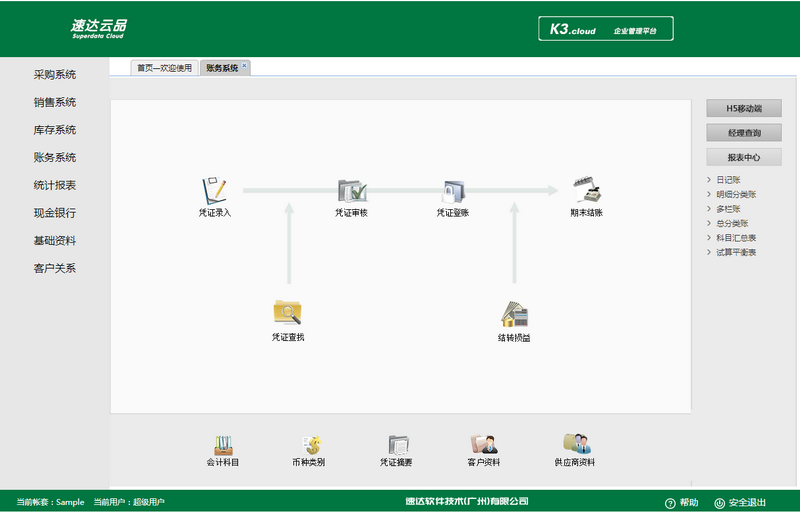Screen dimensions: 800x513
Task: Select the 币种类别 currency type icon
Action: pyautogui.click(x=308, y=445)
